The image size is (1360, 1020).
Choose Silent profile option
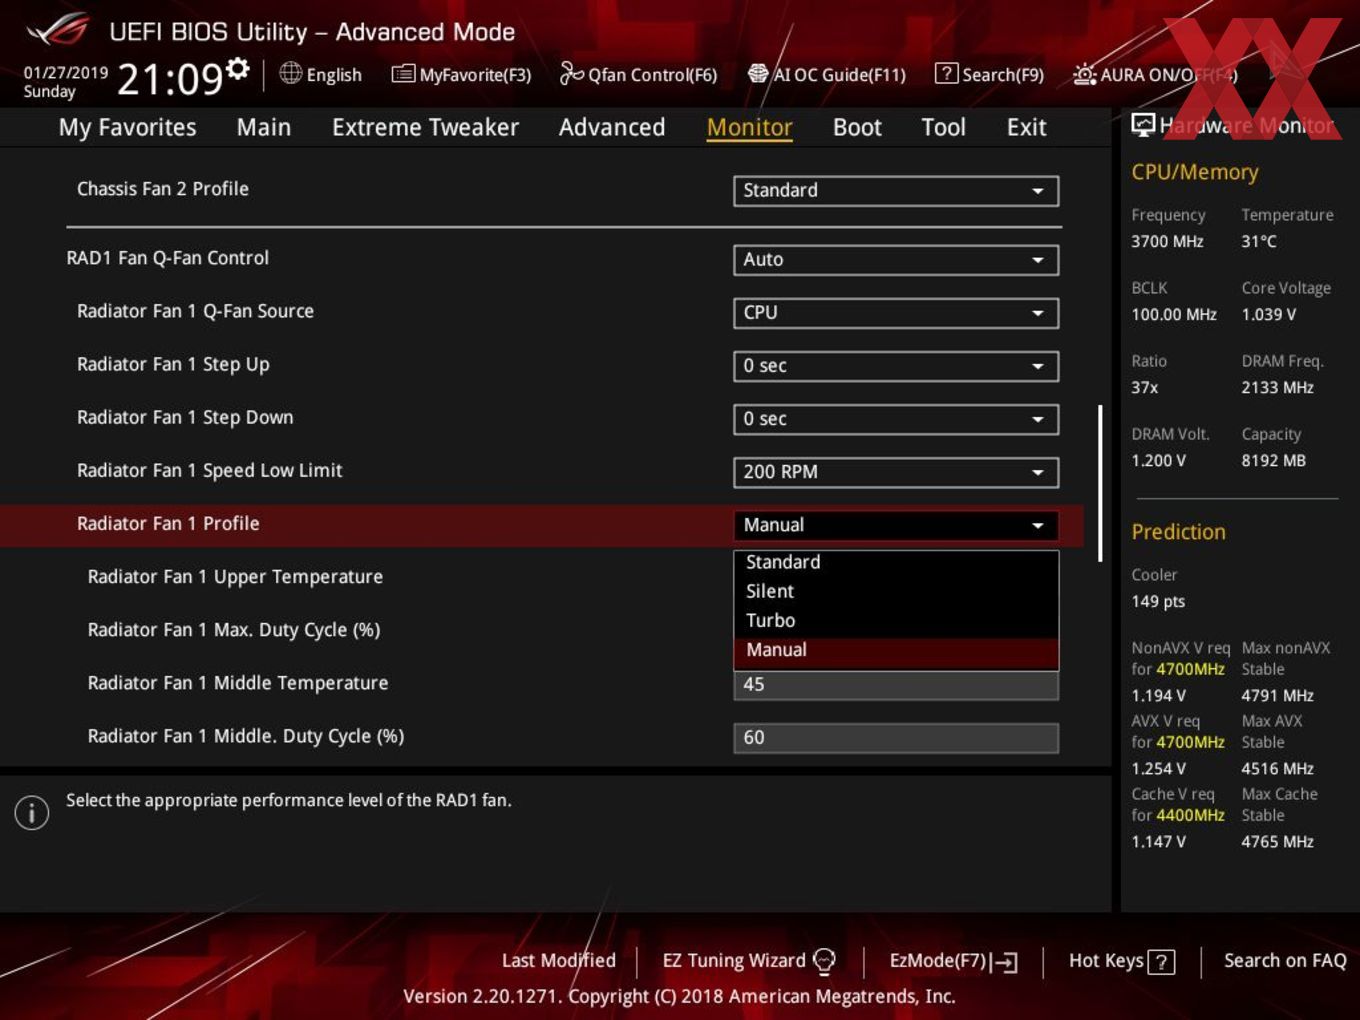click(x=896, y=591)
